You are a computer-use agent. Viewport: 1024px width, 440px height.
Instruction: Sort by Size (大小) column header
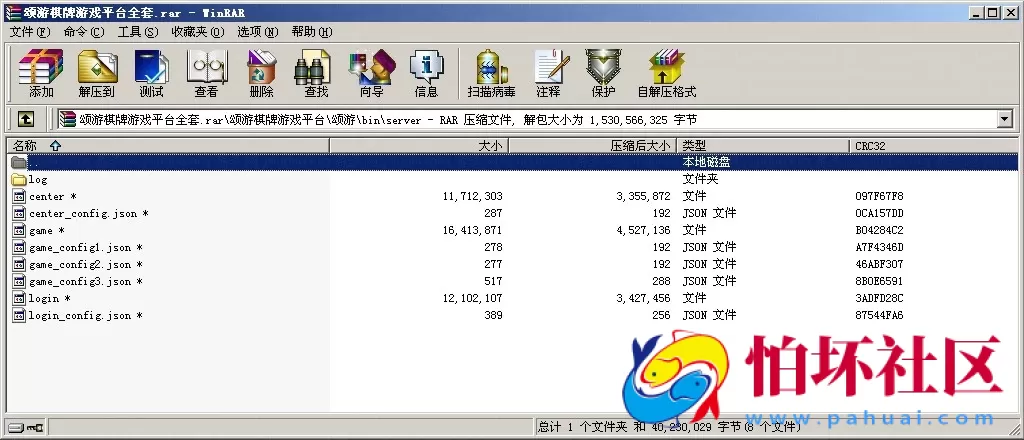pyautogui.click(x=419, y=146)
